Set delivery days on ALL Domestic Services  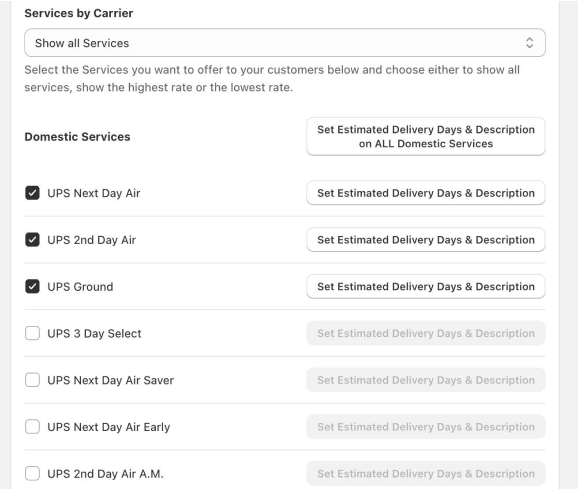coord(426,137)
